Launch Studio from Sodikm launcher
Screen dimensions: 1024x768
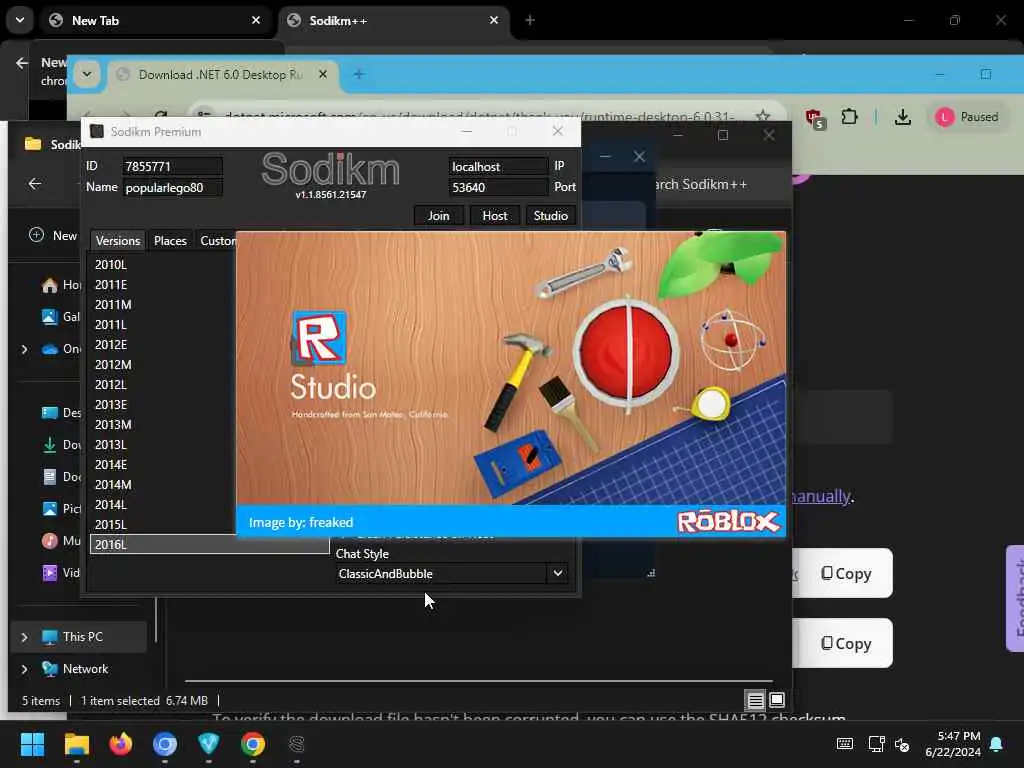551,216
